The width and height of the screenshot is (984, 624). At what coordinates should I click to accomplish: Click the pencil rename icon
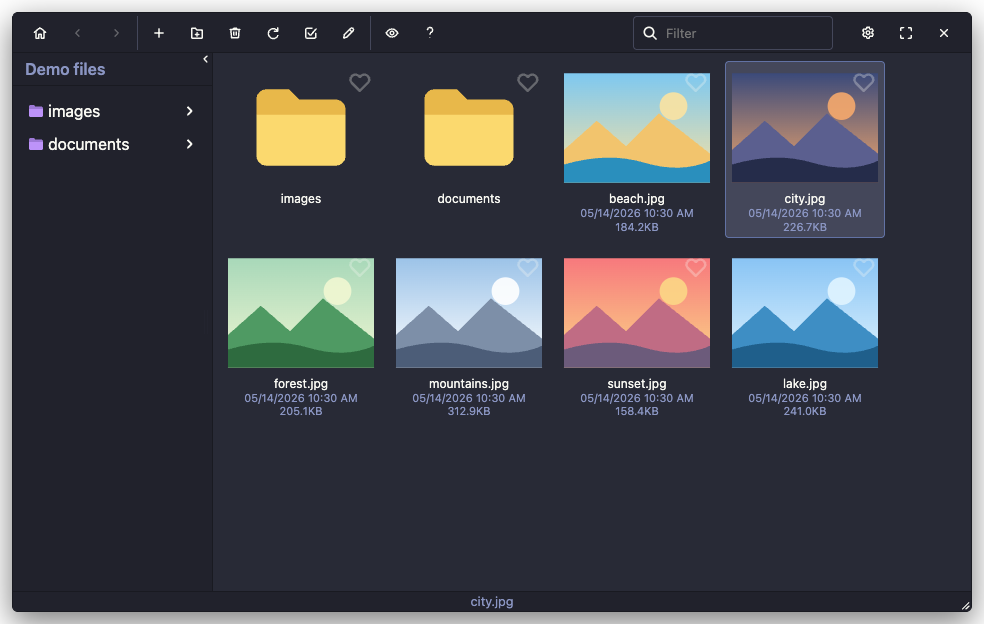pos(349,33)
